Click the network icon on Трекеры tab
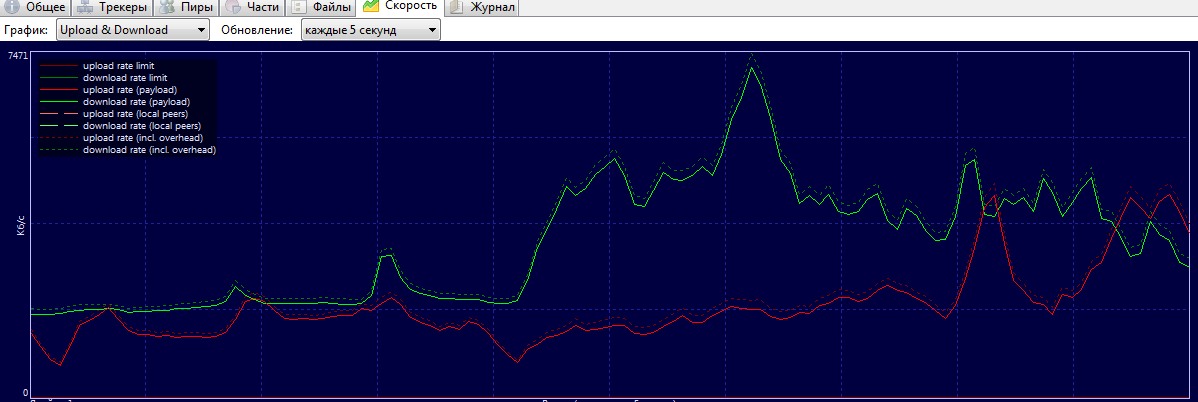The height and width of the screenshot is (402, 1198). (86, 7)
